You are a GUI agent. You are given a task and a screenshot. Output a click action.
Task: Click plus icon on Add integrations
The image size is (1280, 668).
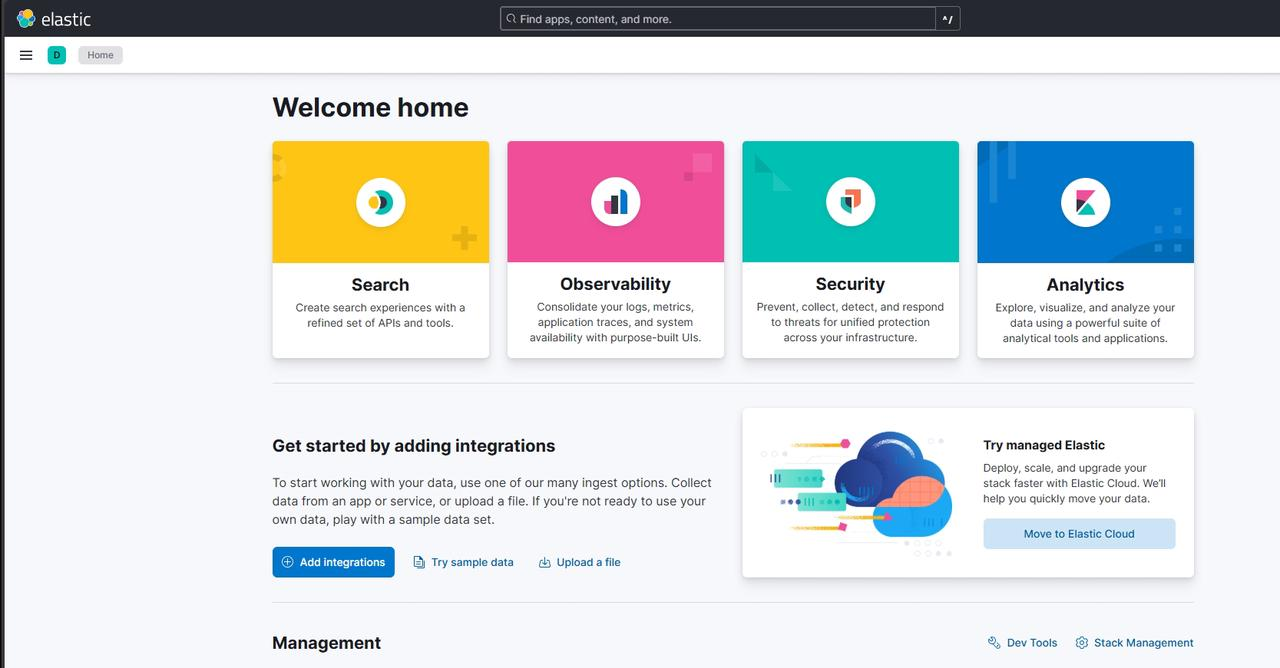(x=287, y=562)
